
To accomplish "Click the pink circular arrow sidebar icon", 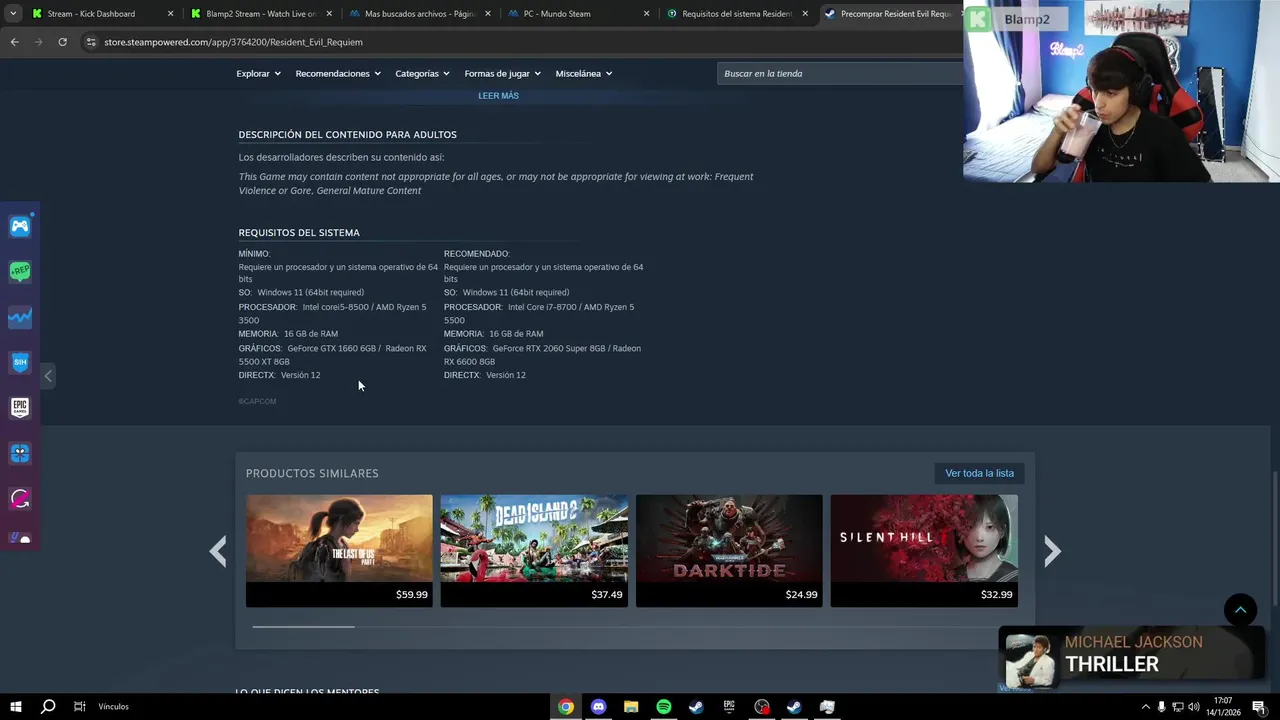I will click(20, 498).
